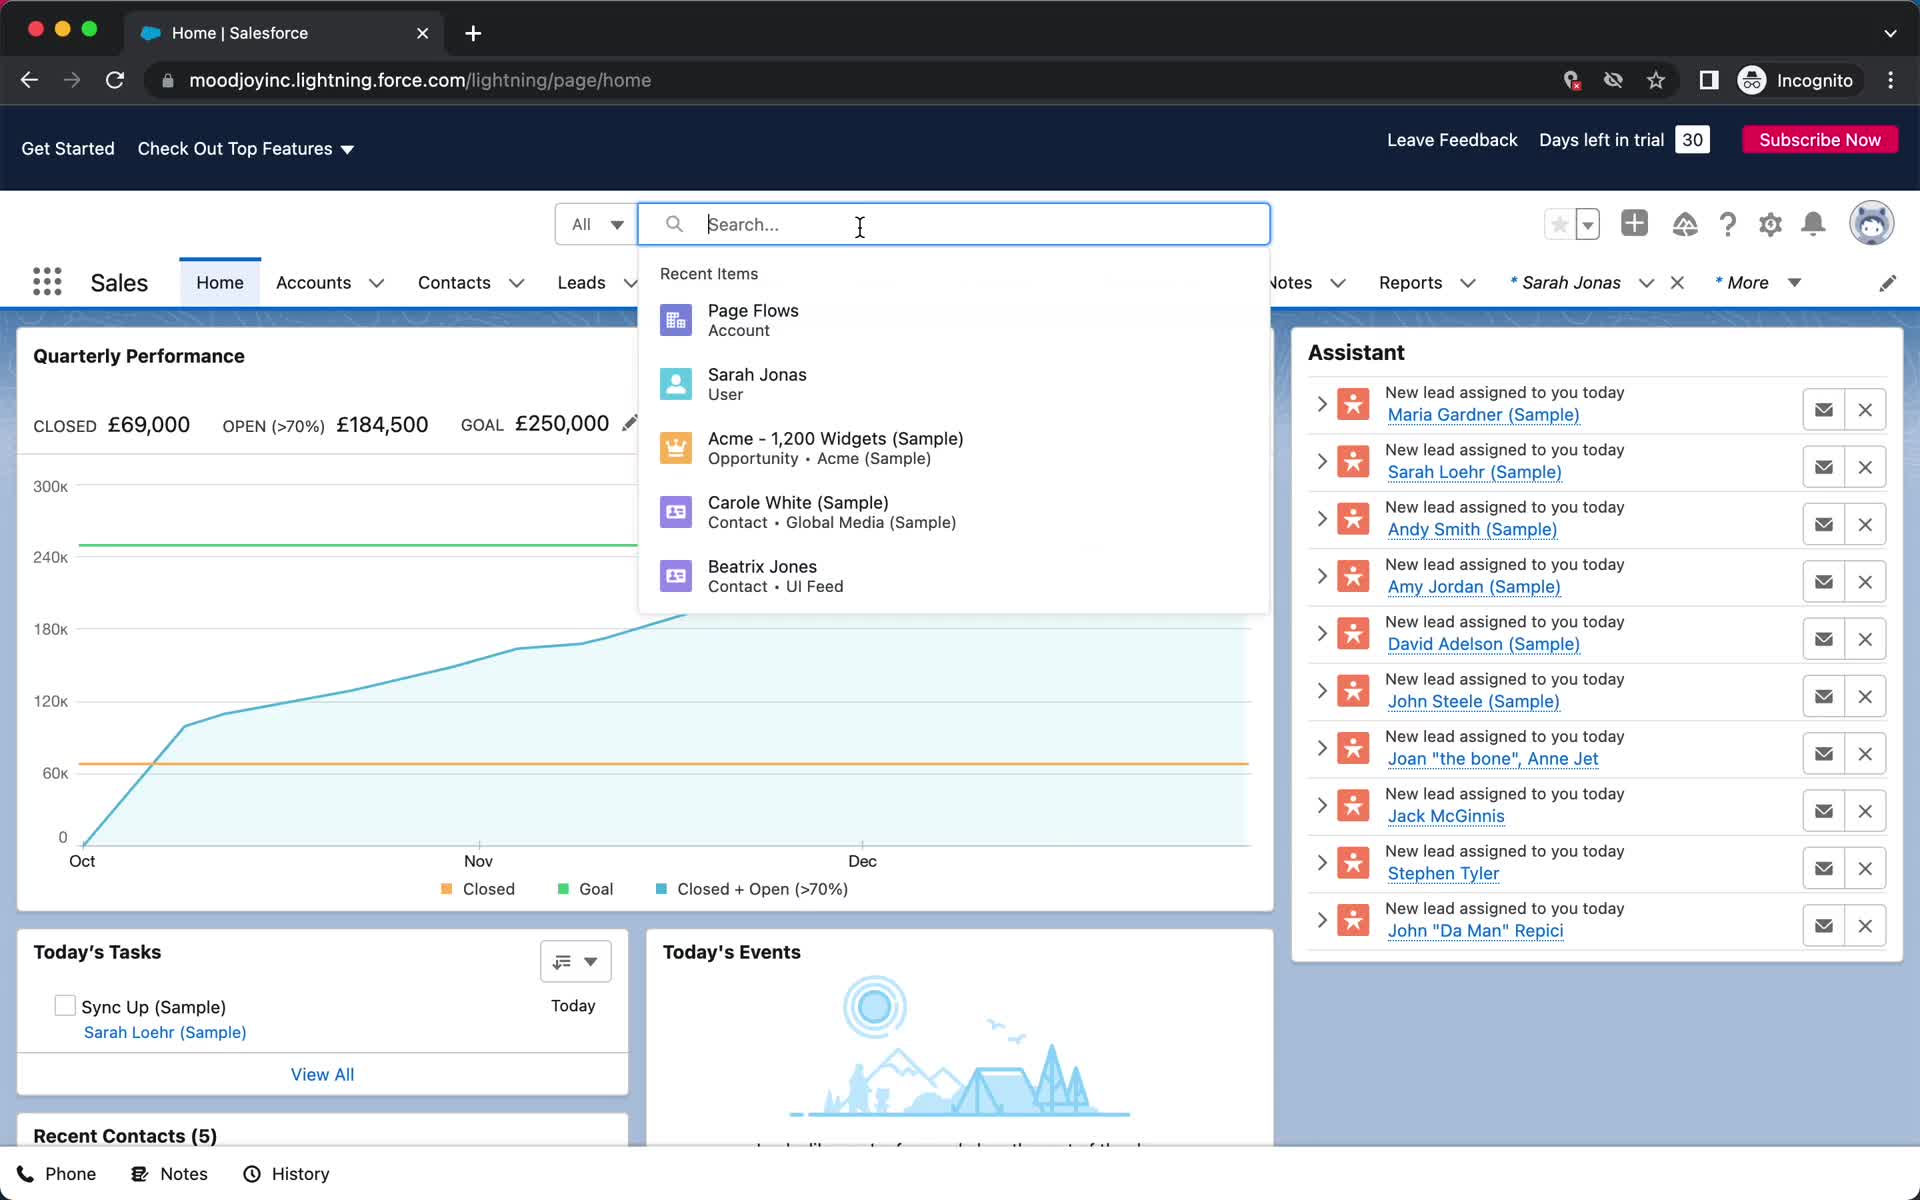Expand Check Out Top Features menu
The width and height of the screenshot is (1920, 1200).
coord(245,149)
